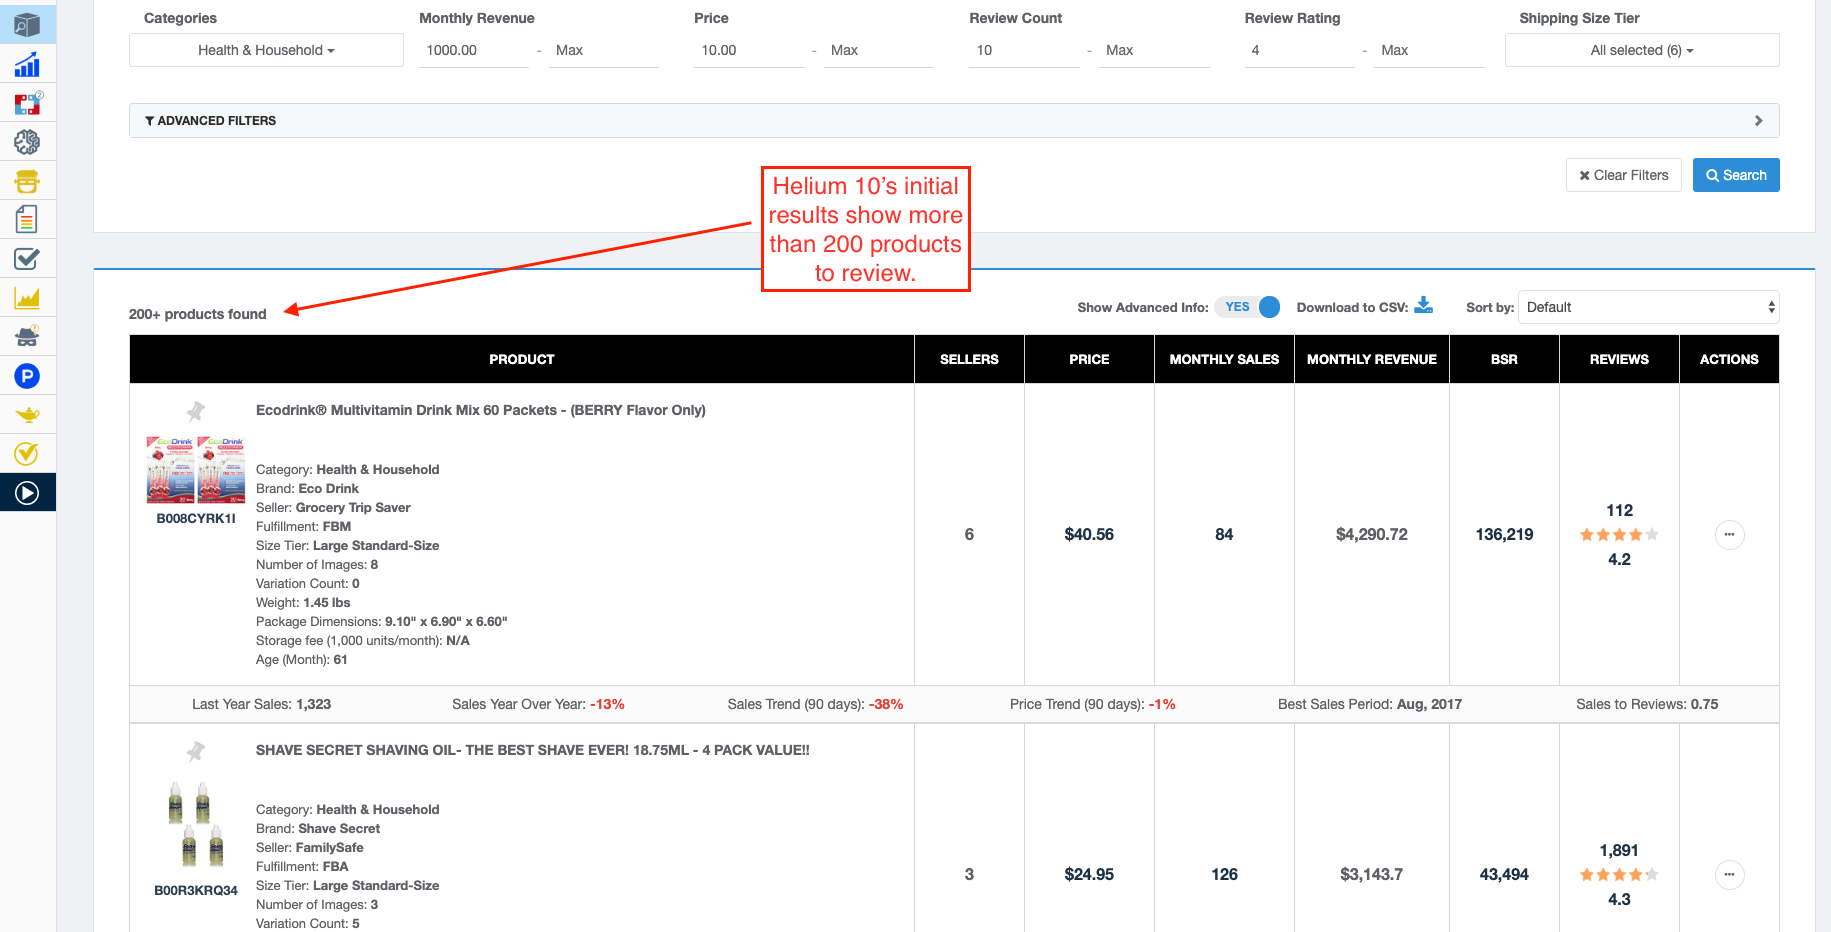Open the Sort by Default dropdown

coord(1649,307)
